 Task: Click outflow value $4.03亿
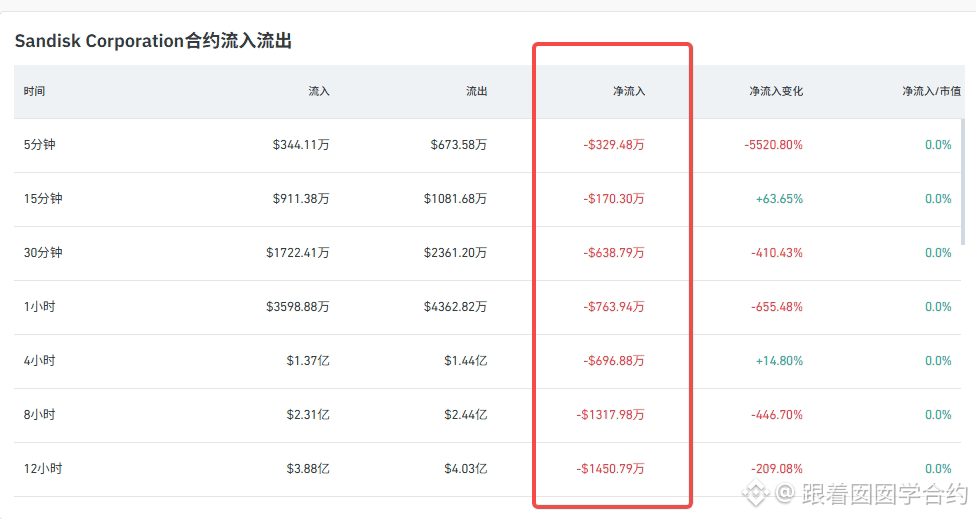466,469
